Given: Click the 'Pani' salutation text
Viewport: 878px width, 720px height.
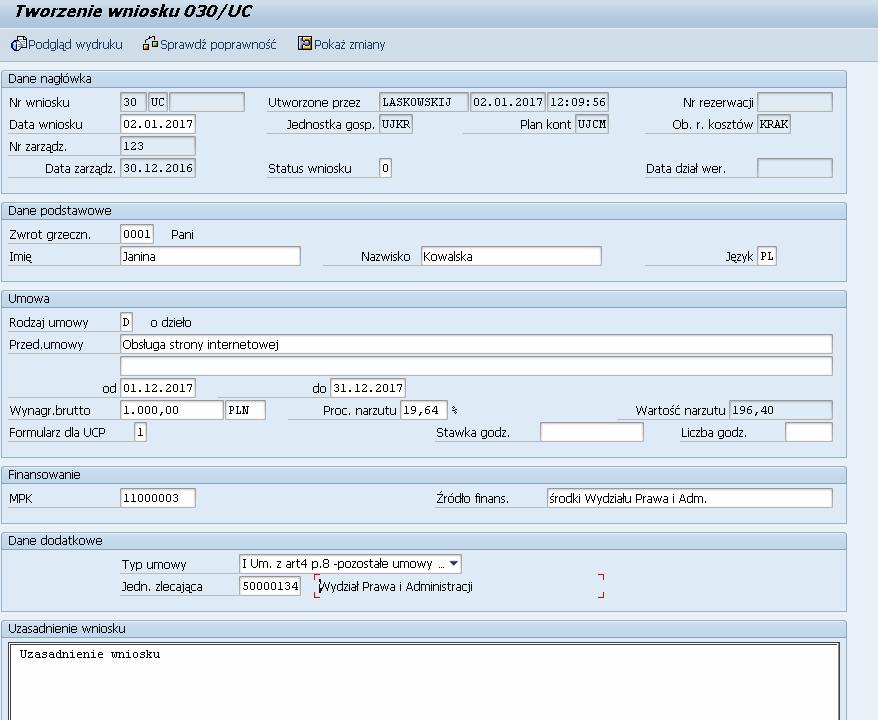Looking at the screenshot, I should click(x=183, y=235).
